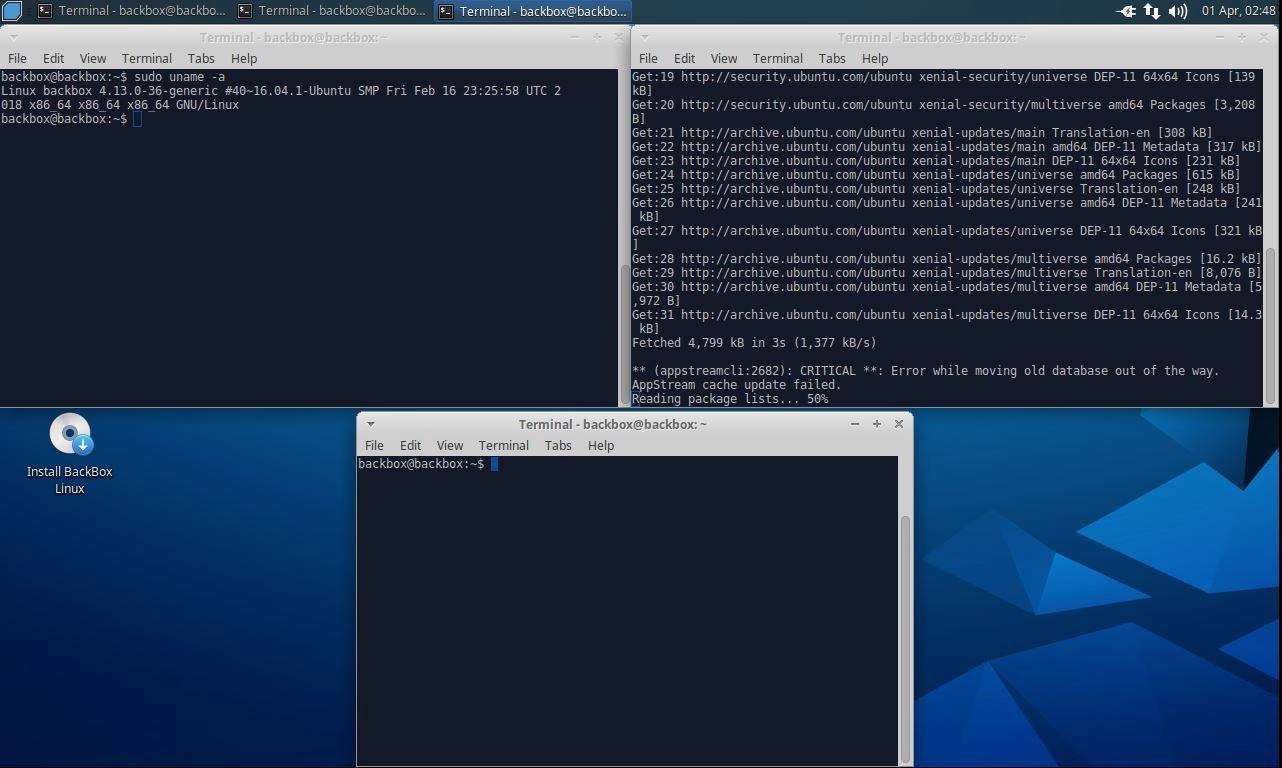Click the Get:24 xenial-updates universe Packages line
1282x768 pixels.
tap(936, 175)
